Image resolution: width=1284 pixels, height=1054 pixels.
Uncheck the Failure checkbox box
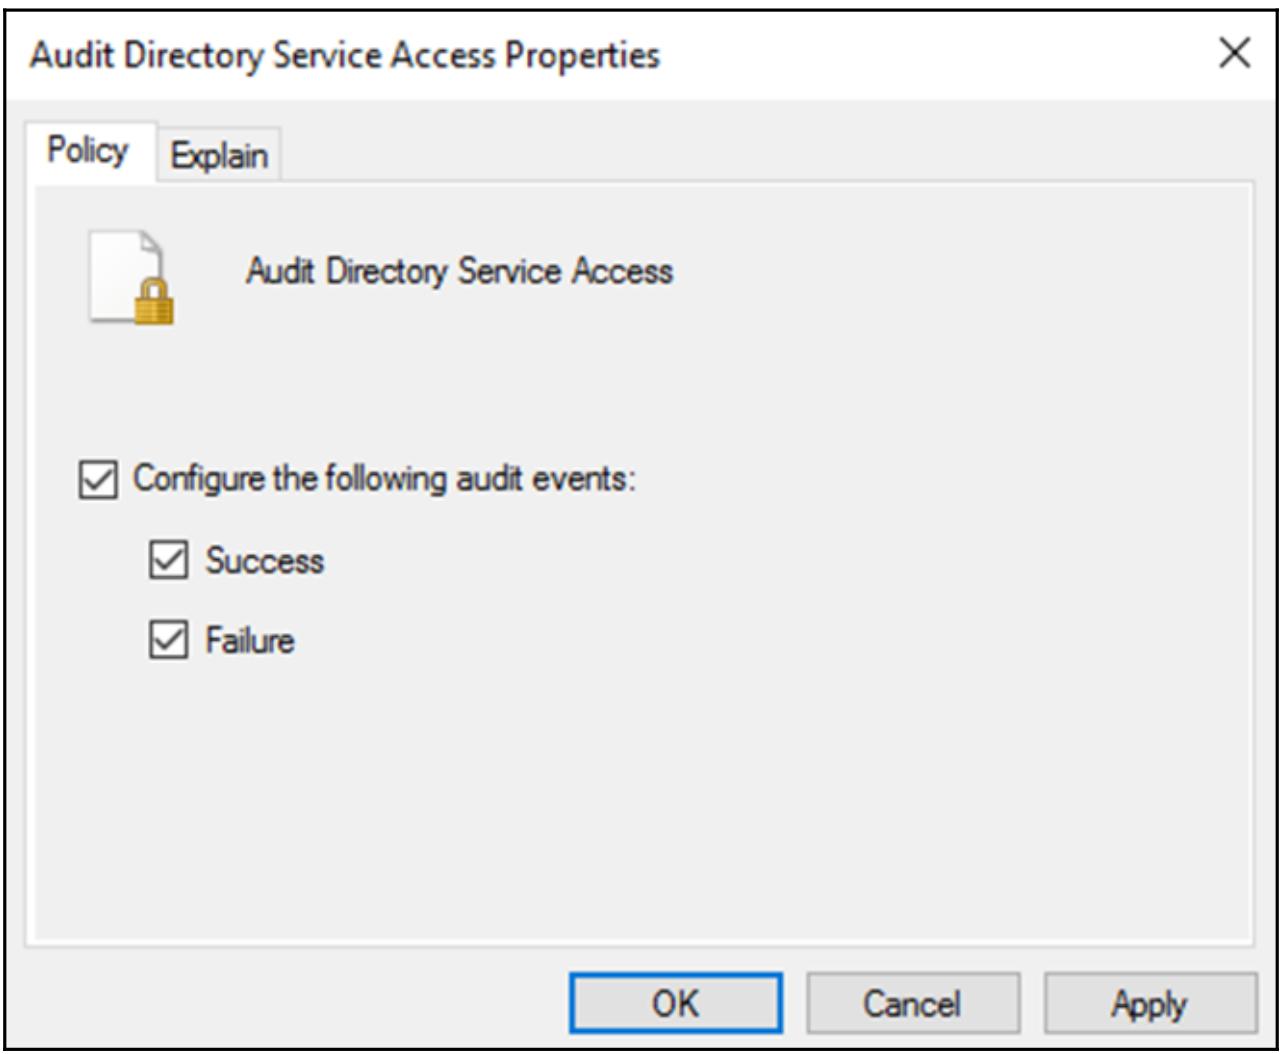[168, 640]
